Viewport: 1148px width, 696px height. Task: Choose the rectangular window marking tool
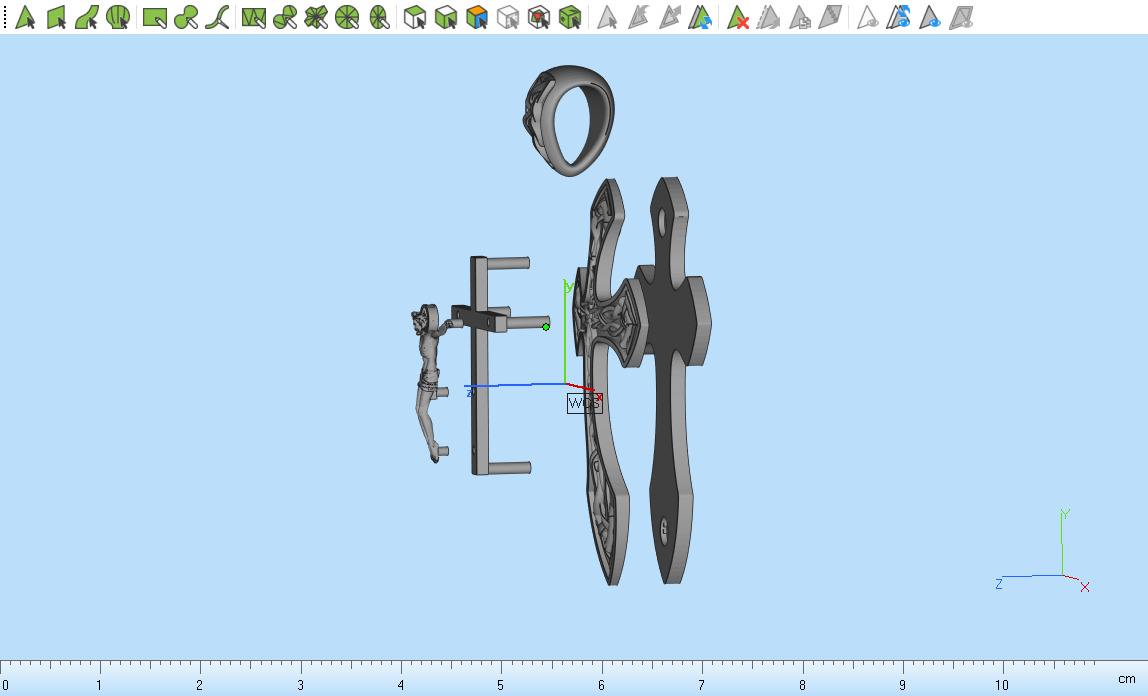tap(154, 17)
